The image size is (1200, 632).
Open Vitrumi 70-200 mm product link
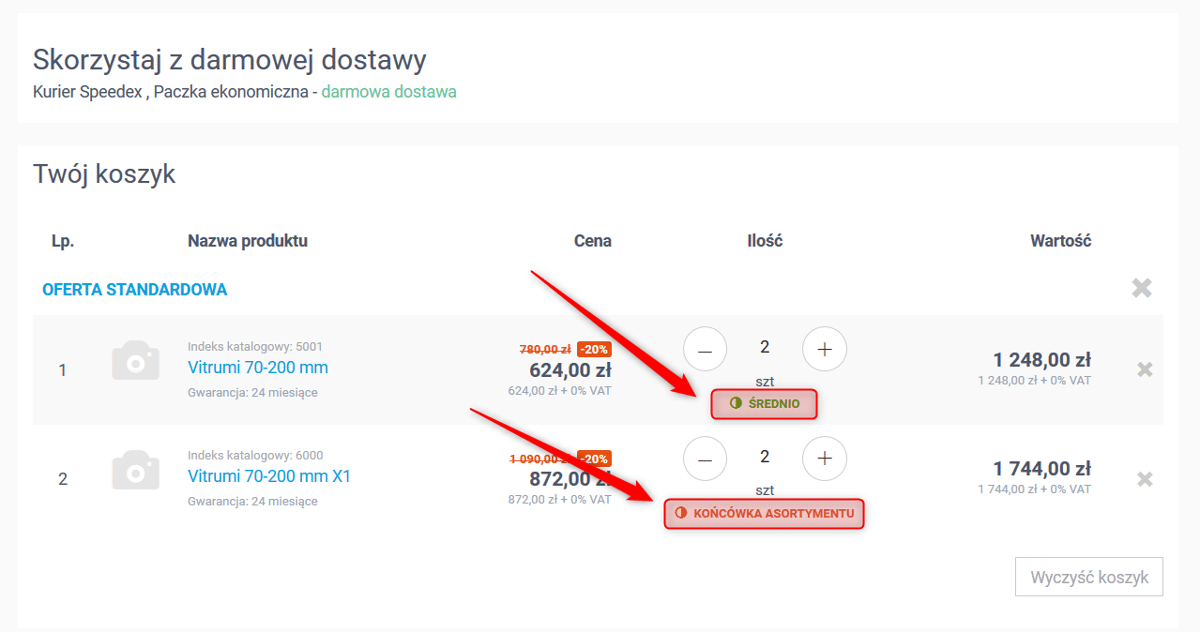pyautogui.click(x=258, y=367)
